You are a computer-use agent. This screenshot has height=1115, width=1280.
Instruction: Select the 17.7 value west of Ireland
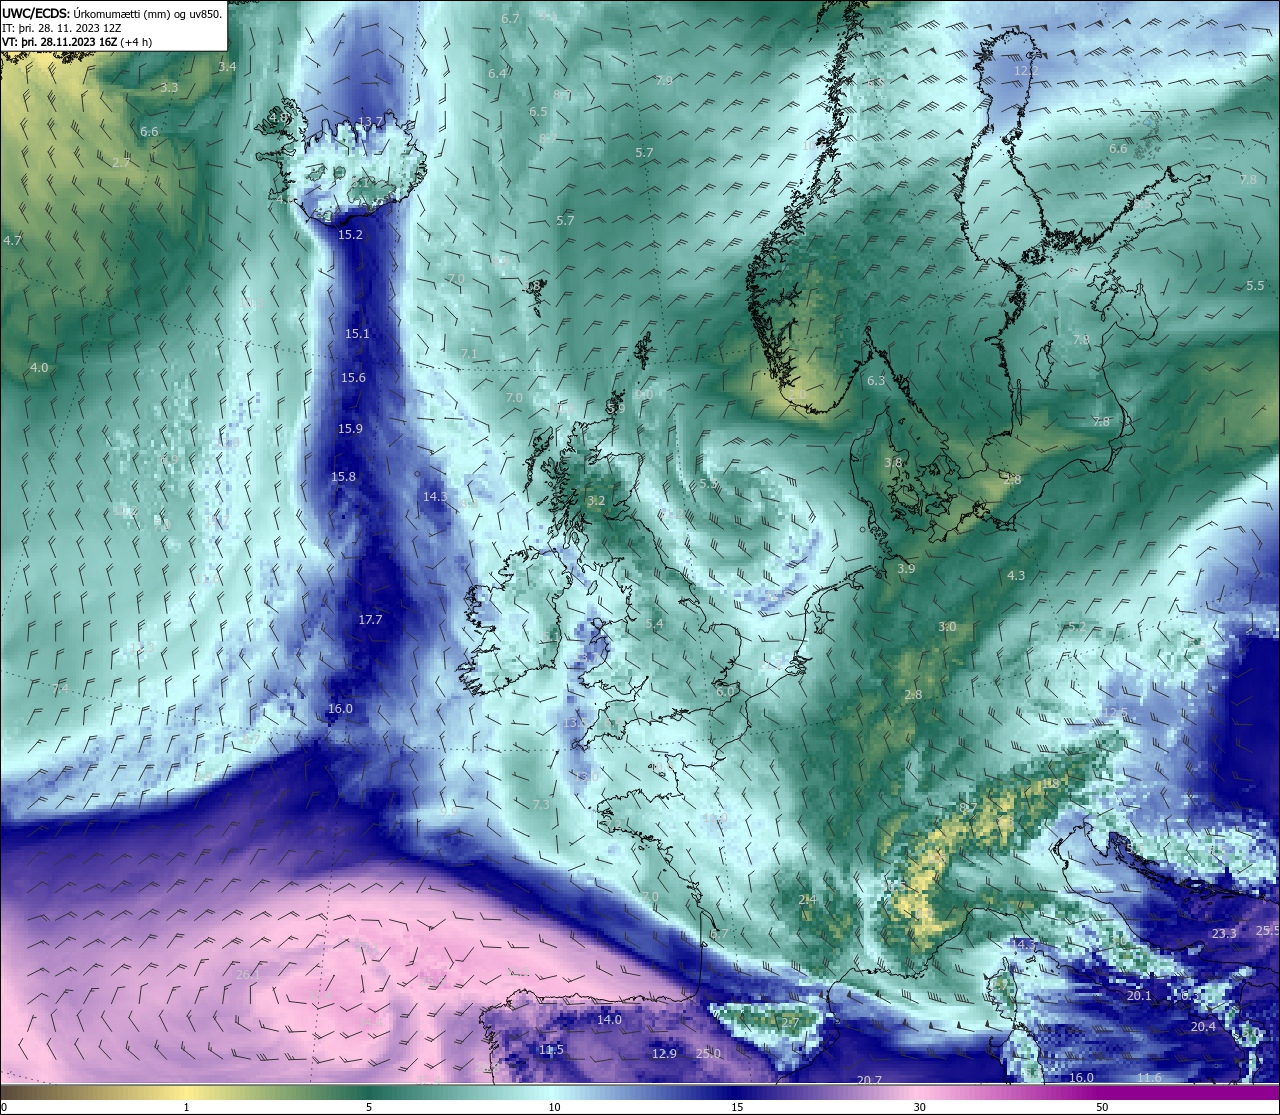coord(370,620)
